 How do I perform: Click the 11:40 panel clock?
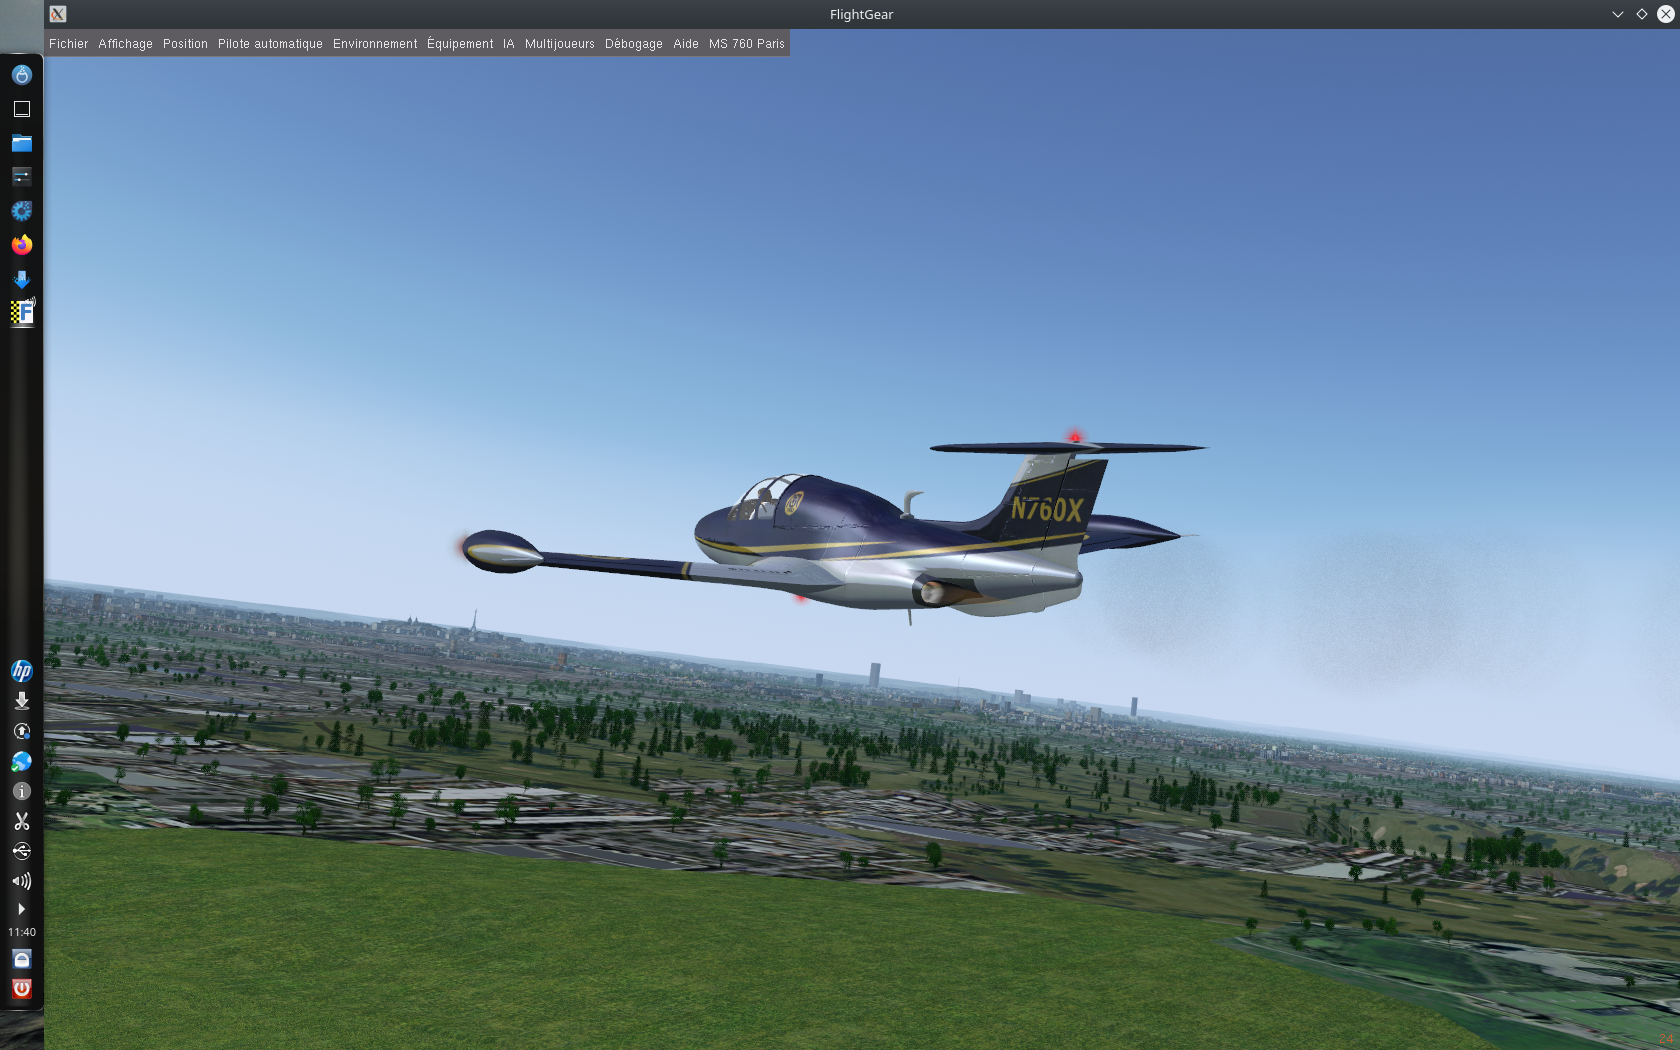pos(22,932)
